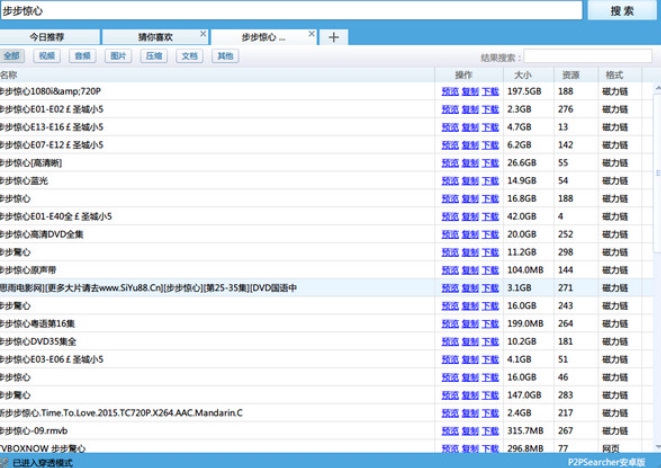Viewport: 661px width, 468px height.
Task: Sort results by 大小 column header
Action: pos(524,75)
